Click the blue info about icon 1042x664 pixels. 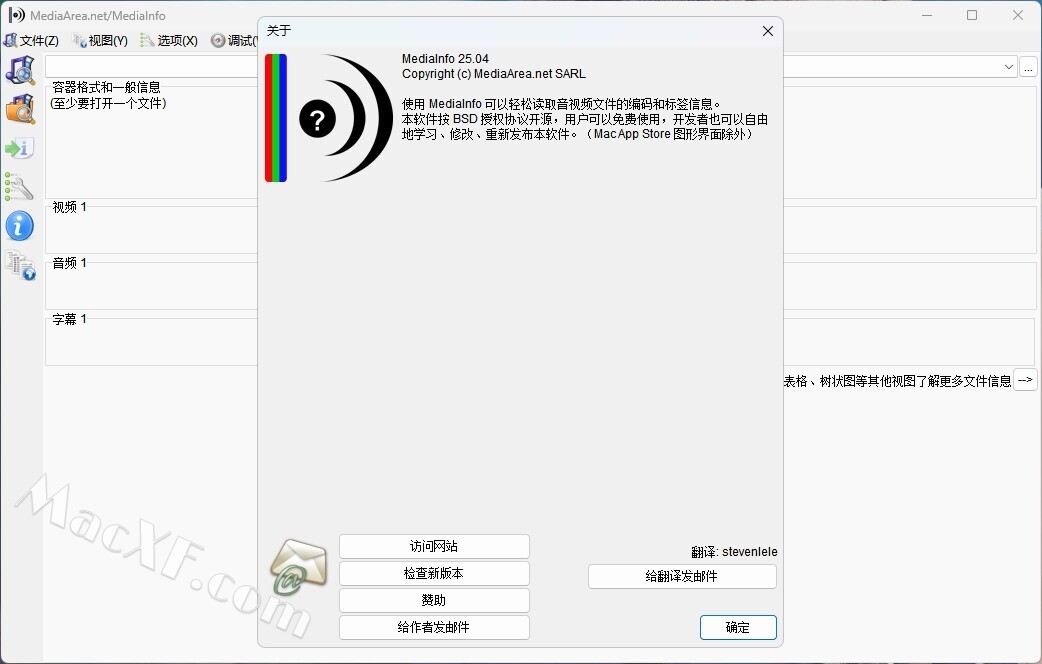19,226
